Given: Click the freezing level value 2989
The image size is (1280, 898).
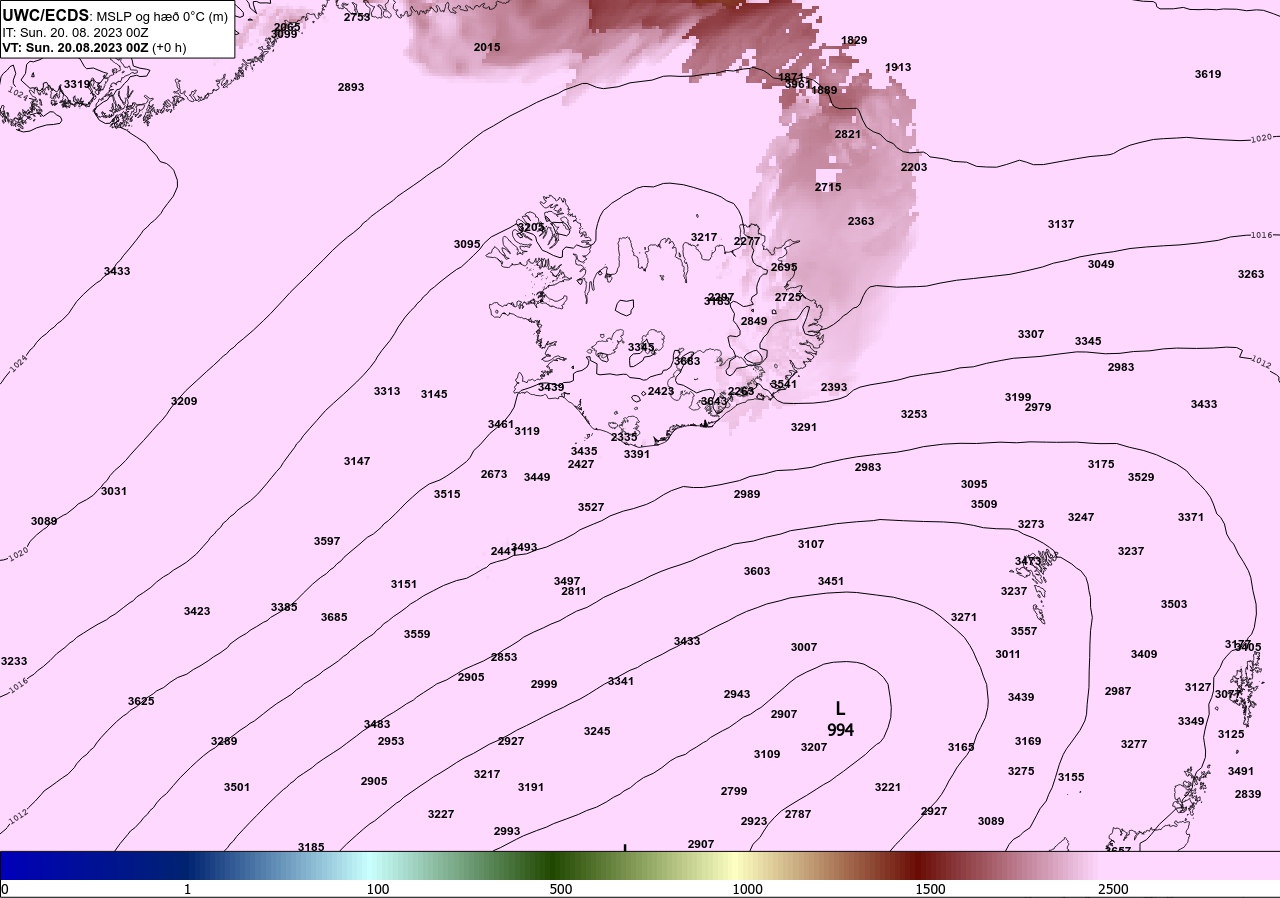Looking at the screenshot, I should point(747,494).
